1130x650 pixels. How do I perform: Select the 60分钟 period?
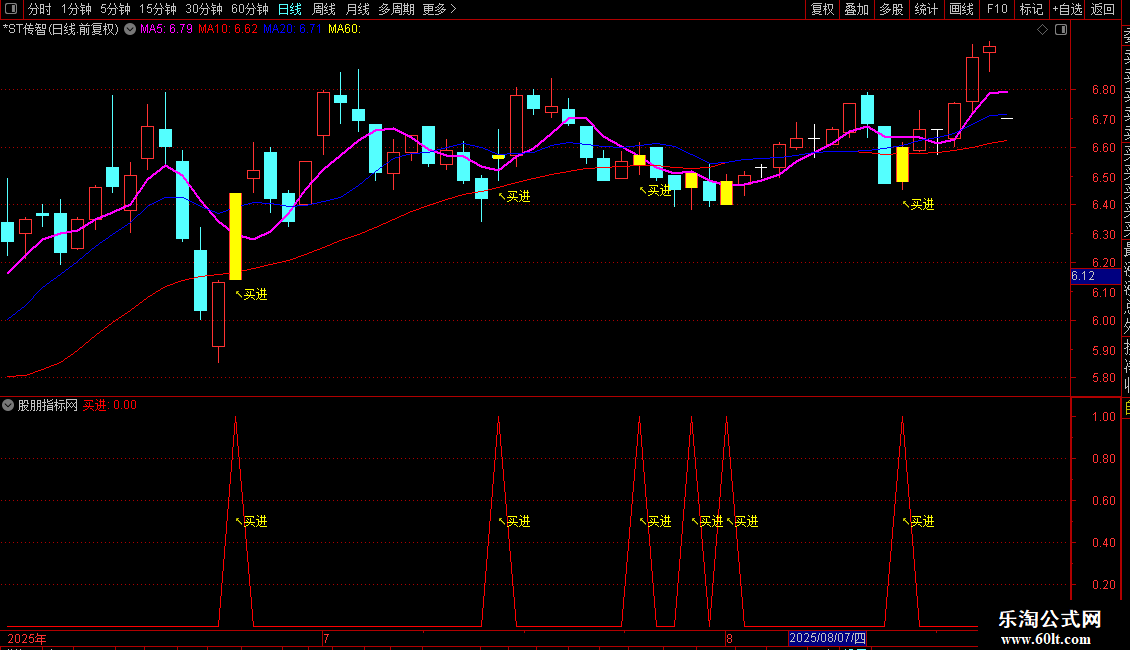(x=250, y=9)
